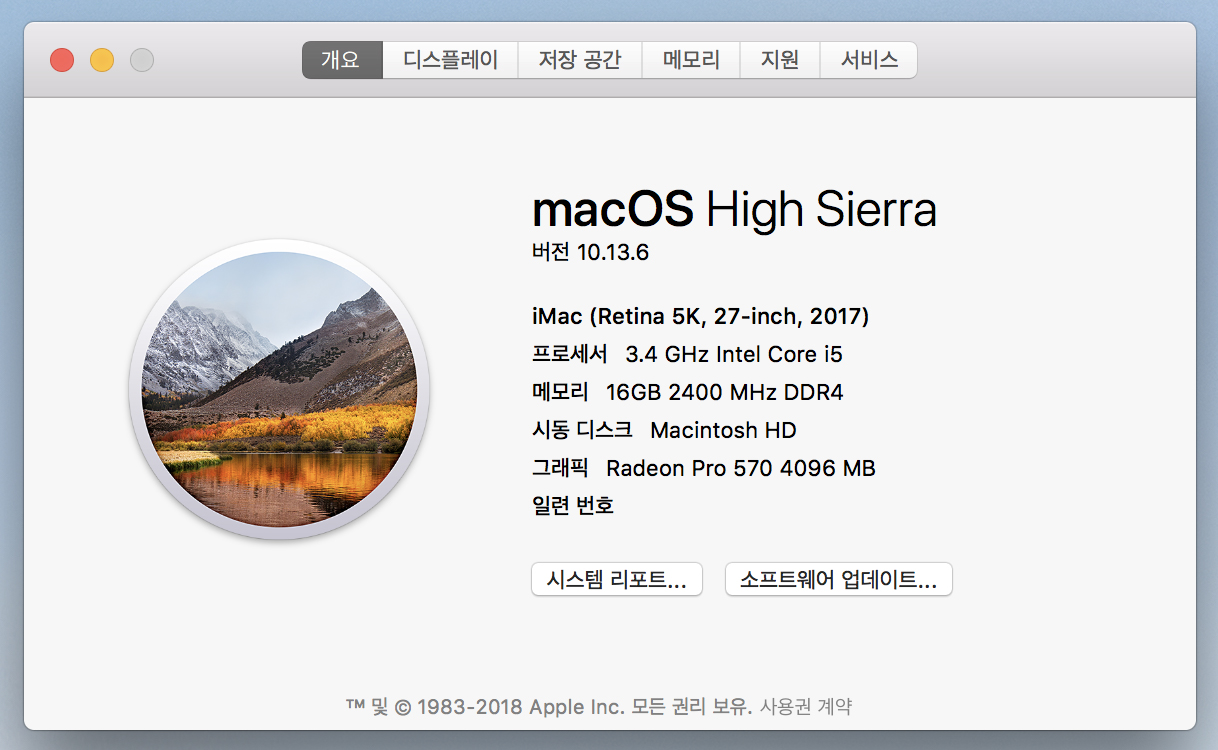Click the 시동 디스크 Macintosh HD text

(664, 430)
